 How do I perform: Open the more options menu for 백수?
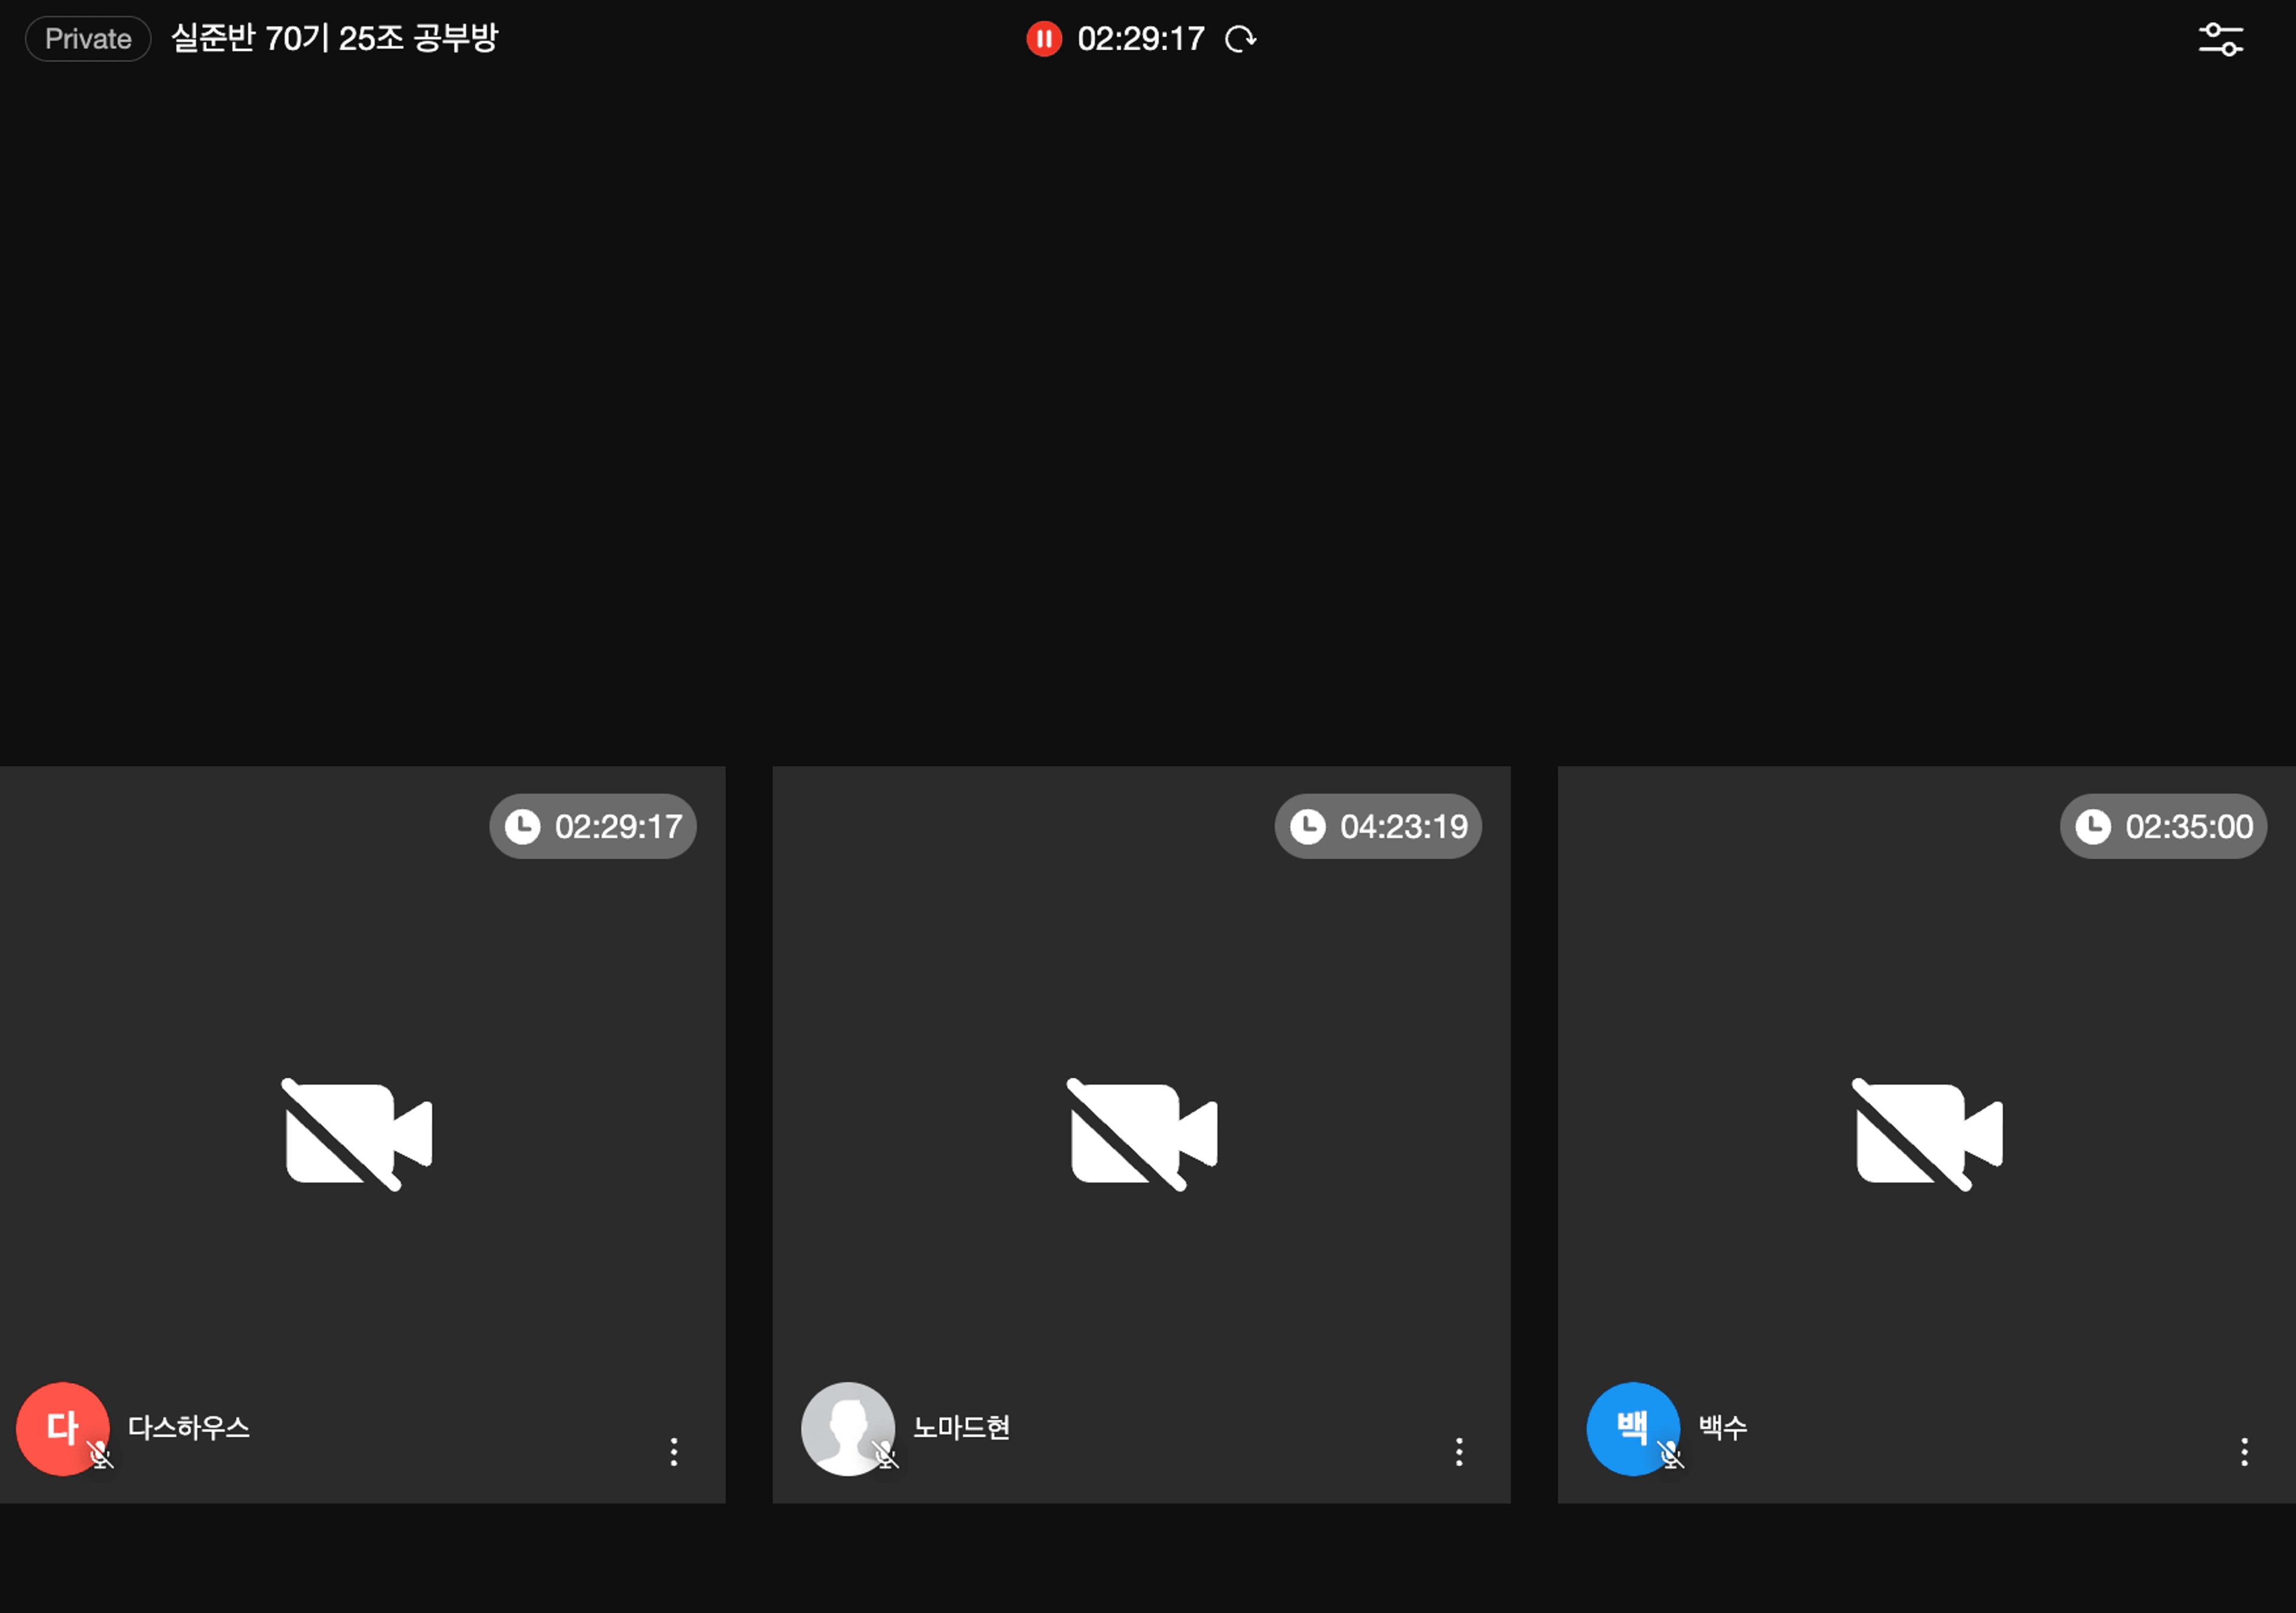click(2244, 1452)
